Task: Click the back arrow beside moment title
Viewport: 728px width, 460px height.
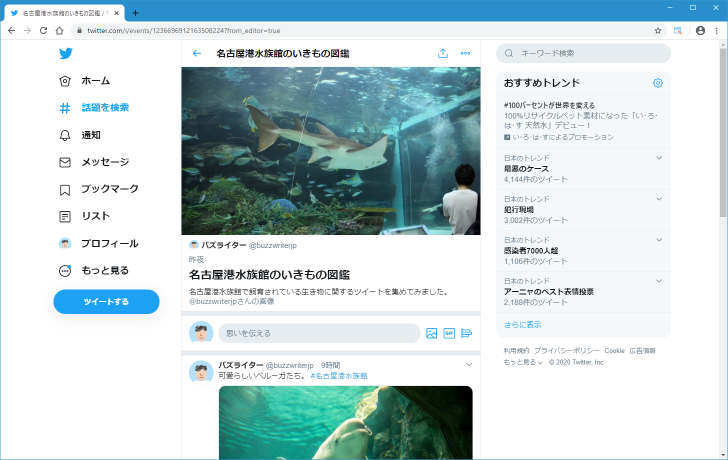Action: [197, 53]
